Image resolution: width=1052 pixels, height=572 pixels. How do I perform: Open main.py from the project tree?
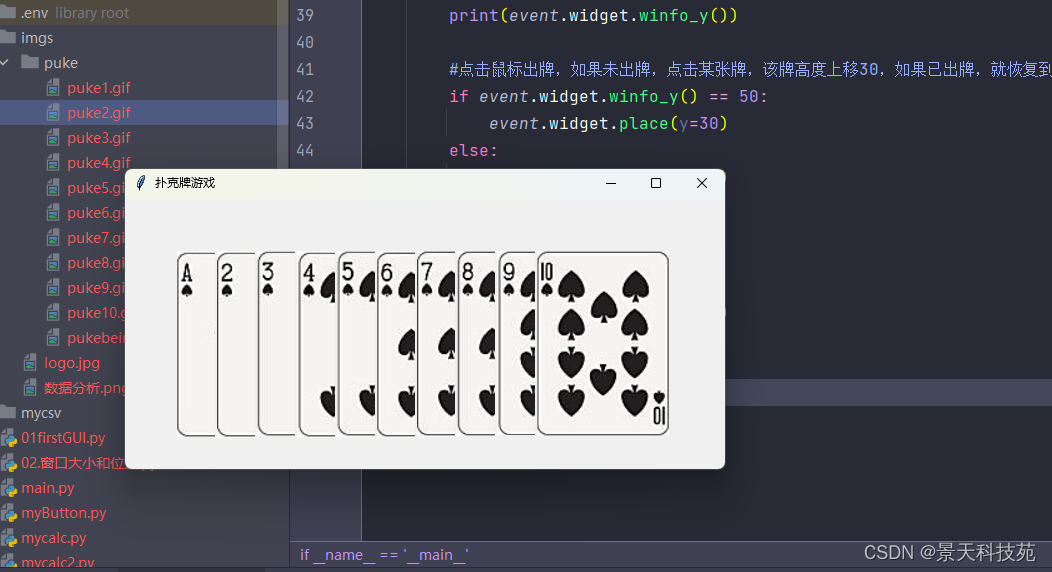[x=48, y=488]
